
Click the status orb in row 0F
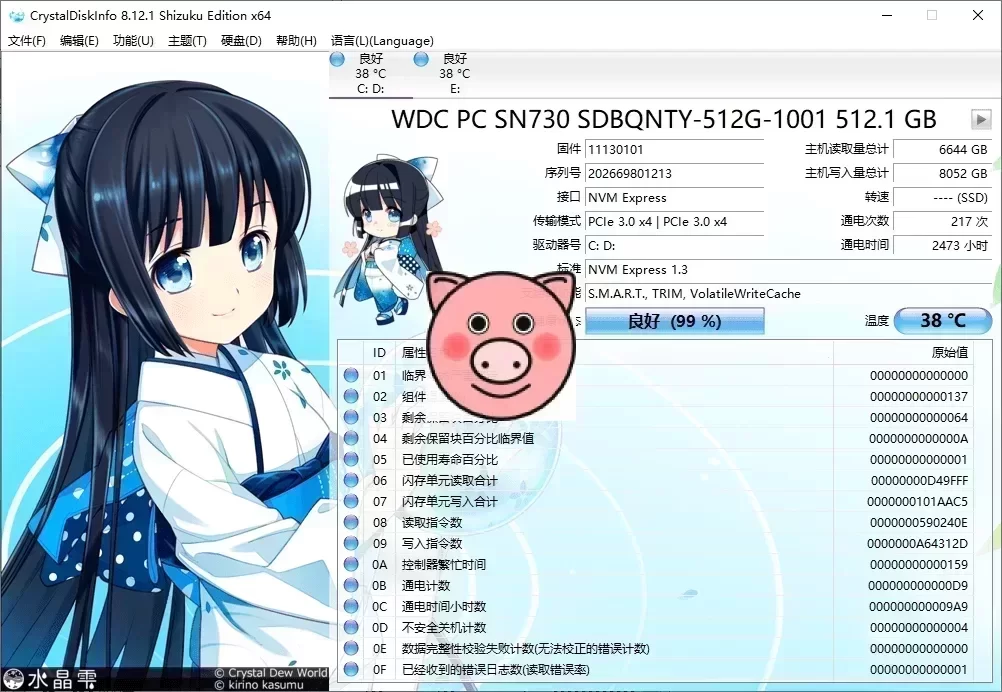[x=351, y=670]
